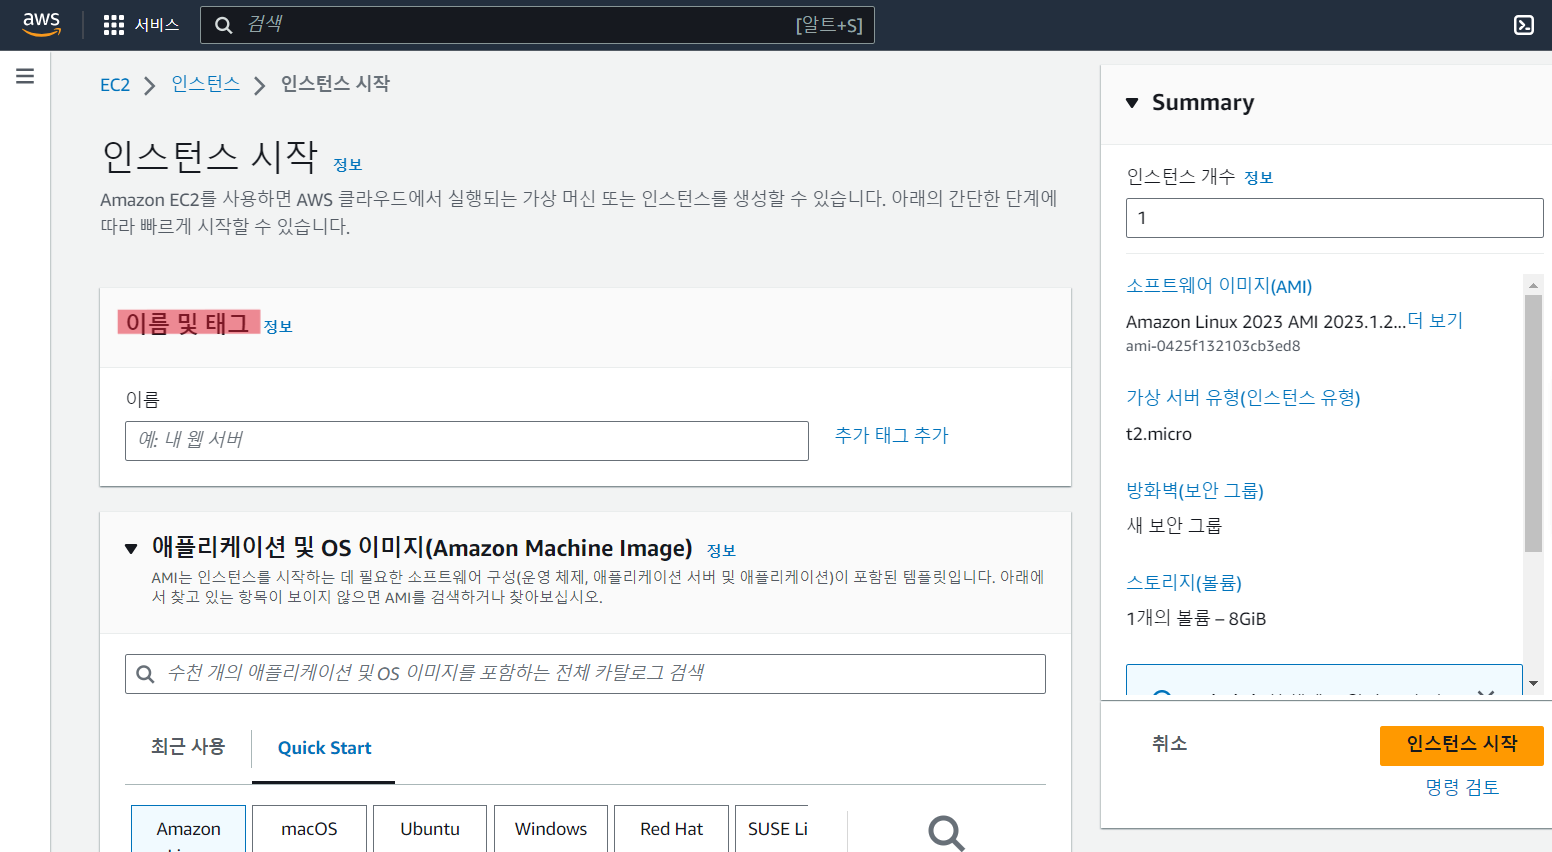Click the top search box
The height and width of the screenshot is (852, 1552).
point(537,25)
